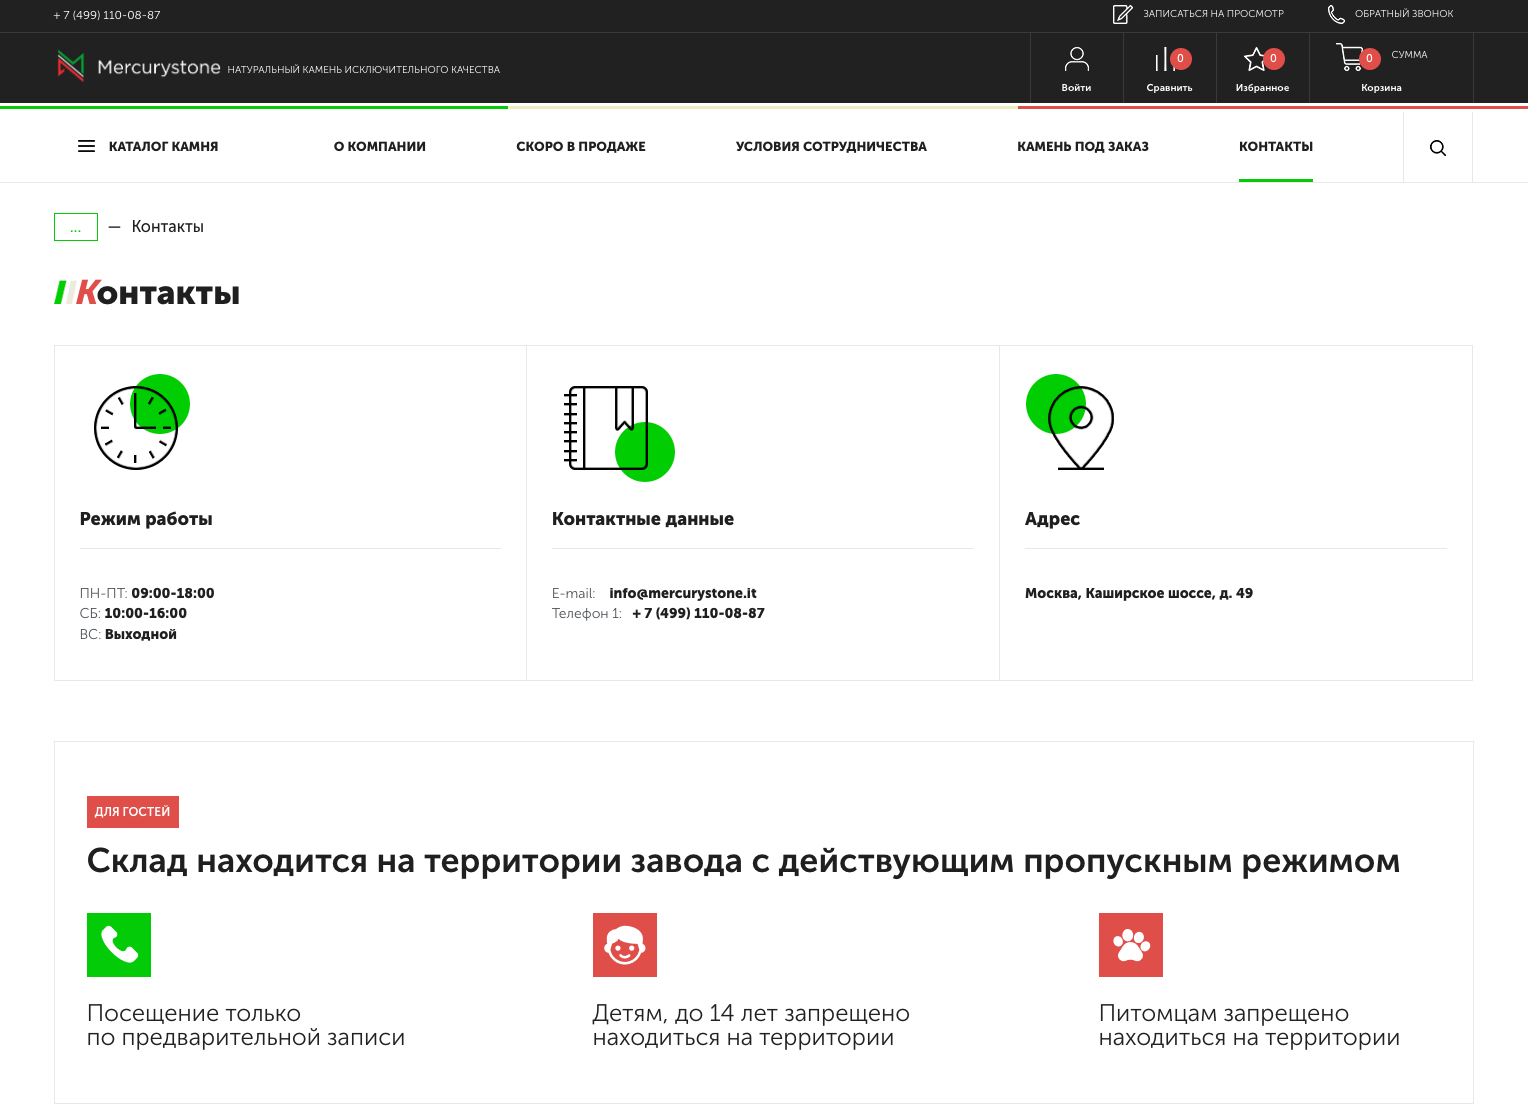Click the red Для гостей label
Screen dimensions: 1528x1115
[133, 812]
